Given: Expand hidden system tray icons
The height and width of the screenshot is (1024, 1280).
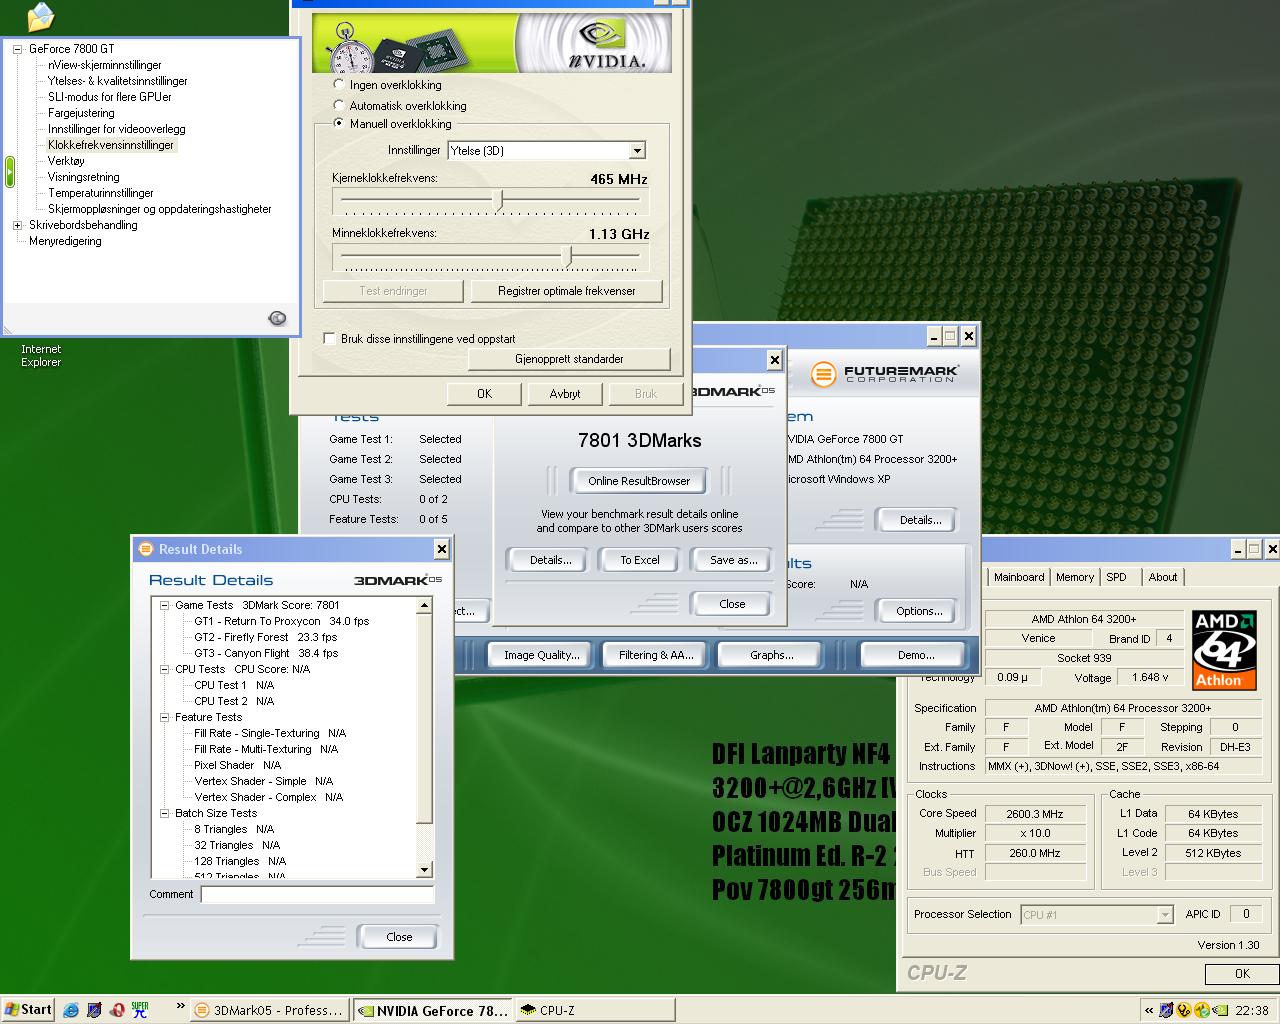Looking at the screenshot, I should point(1149,1011).
